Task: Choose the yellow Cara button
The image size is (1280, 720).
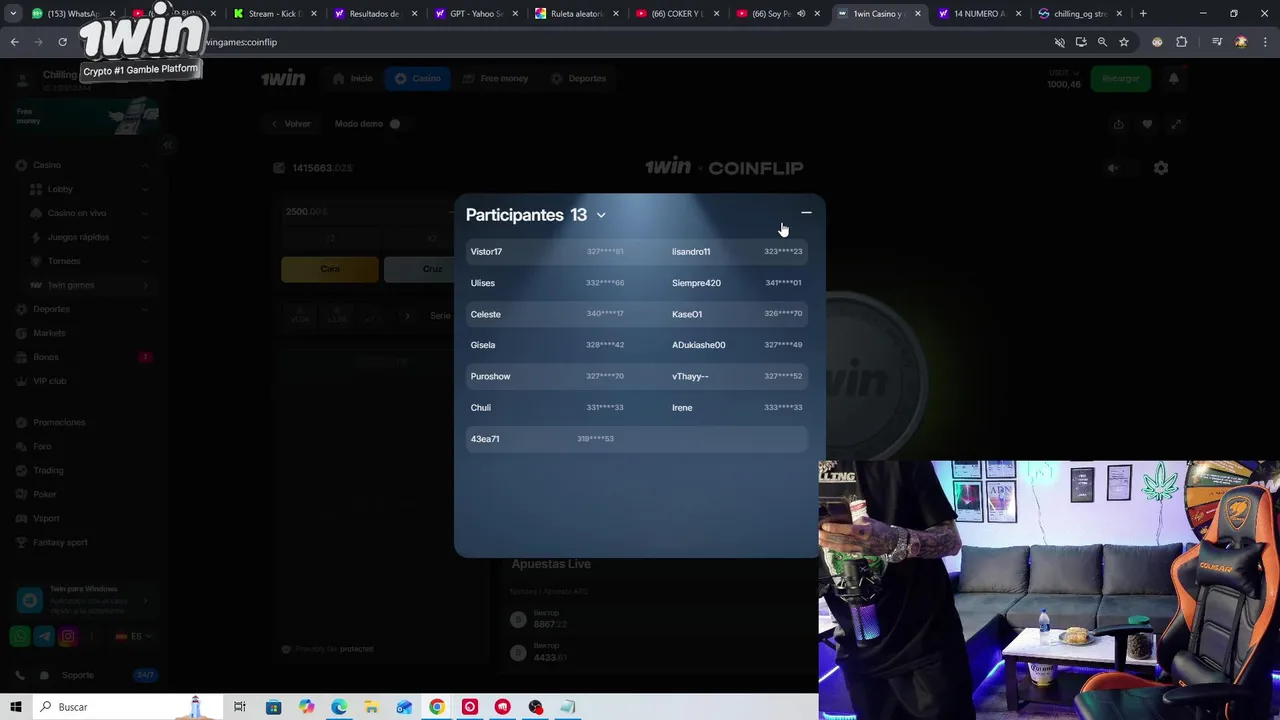Action: click(x=330, y=269)
